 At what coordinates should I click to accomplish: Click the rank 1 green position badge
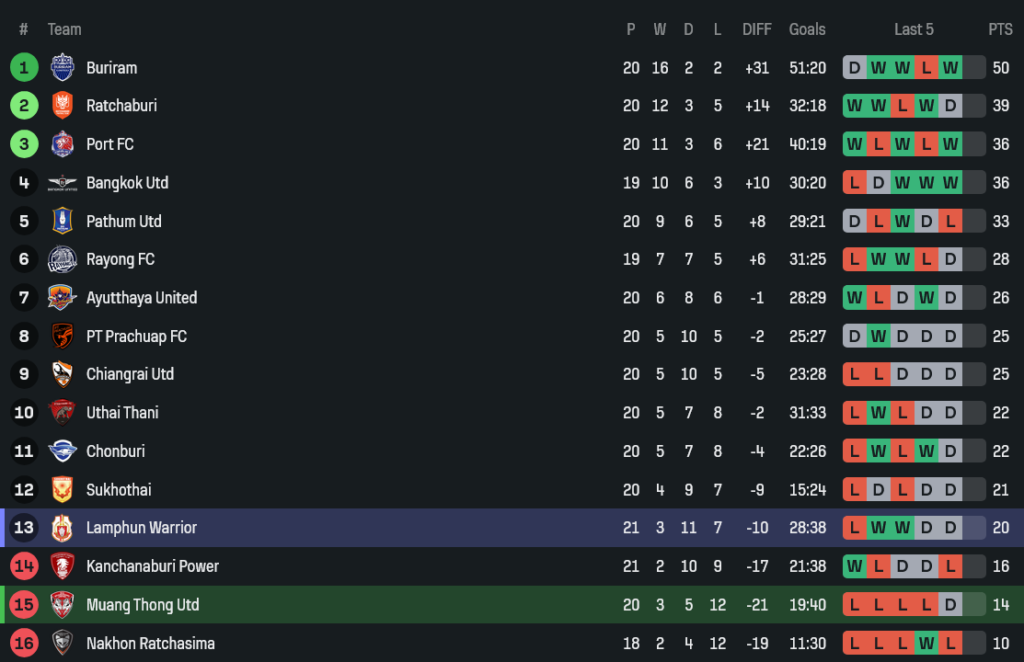tap(24, 68)
